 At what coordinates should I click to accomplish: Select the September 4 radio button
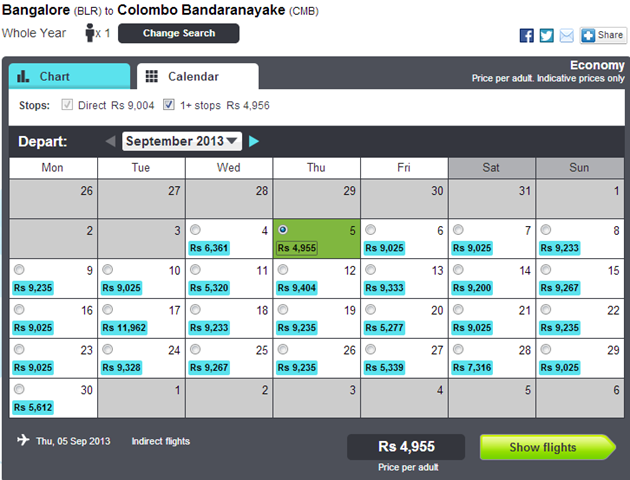click(194, 229)
